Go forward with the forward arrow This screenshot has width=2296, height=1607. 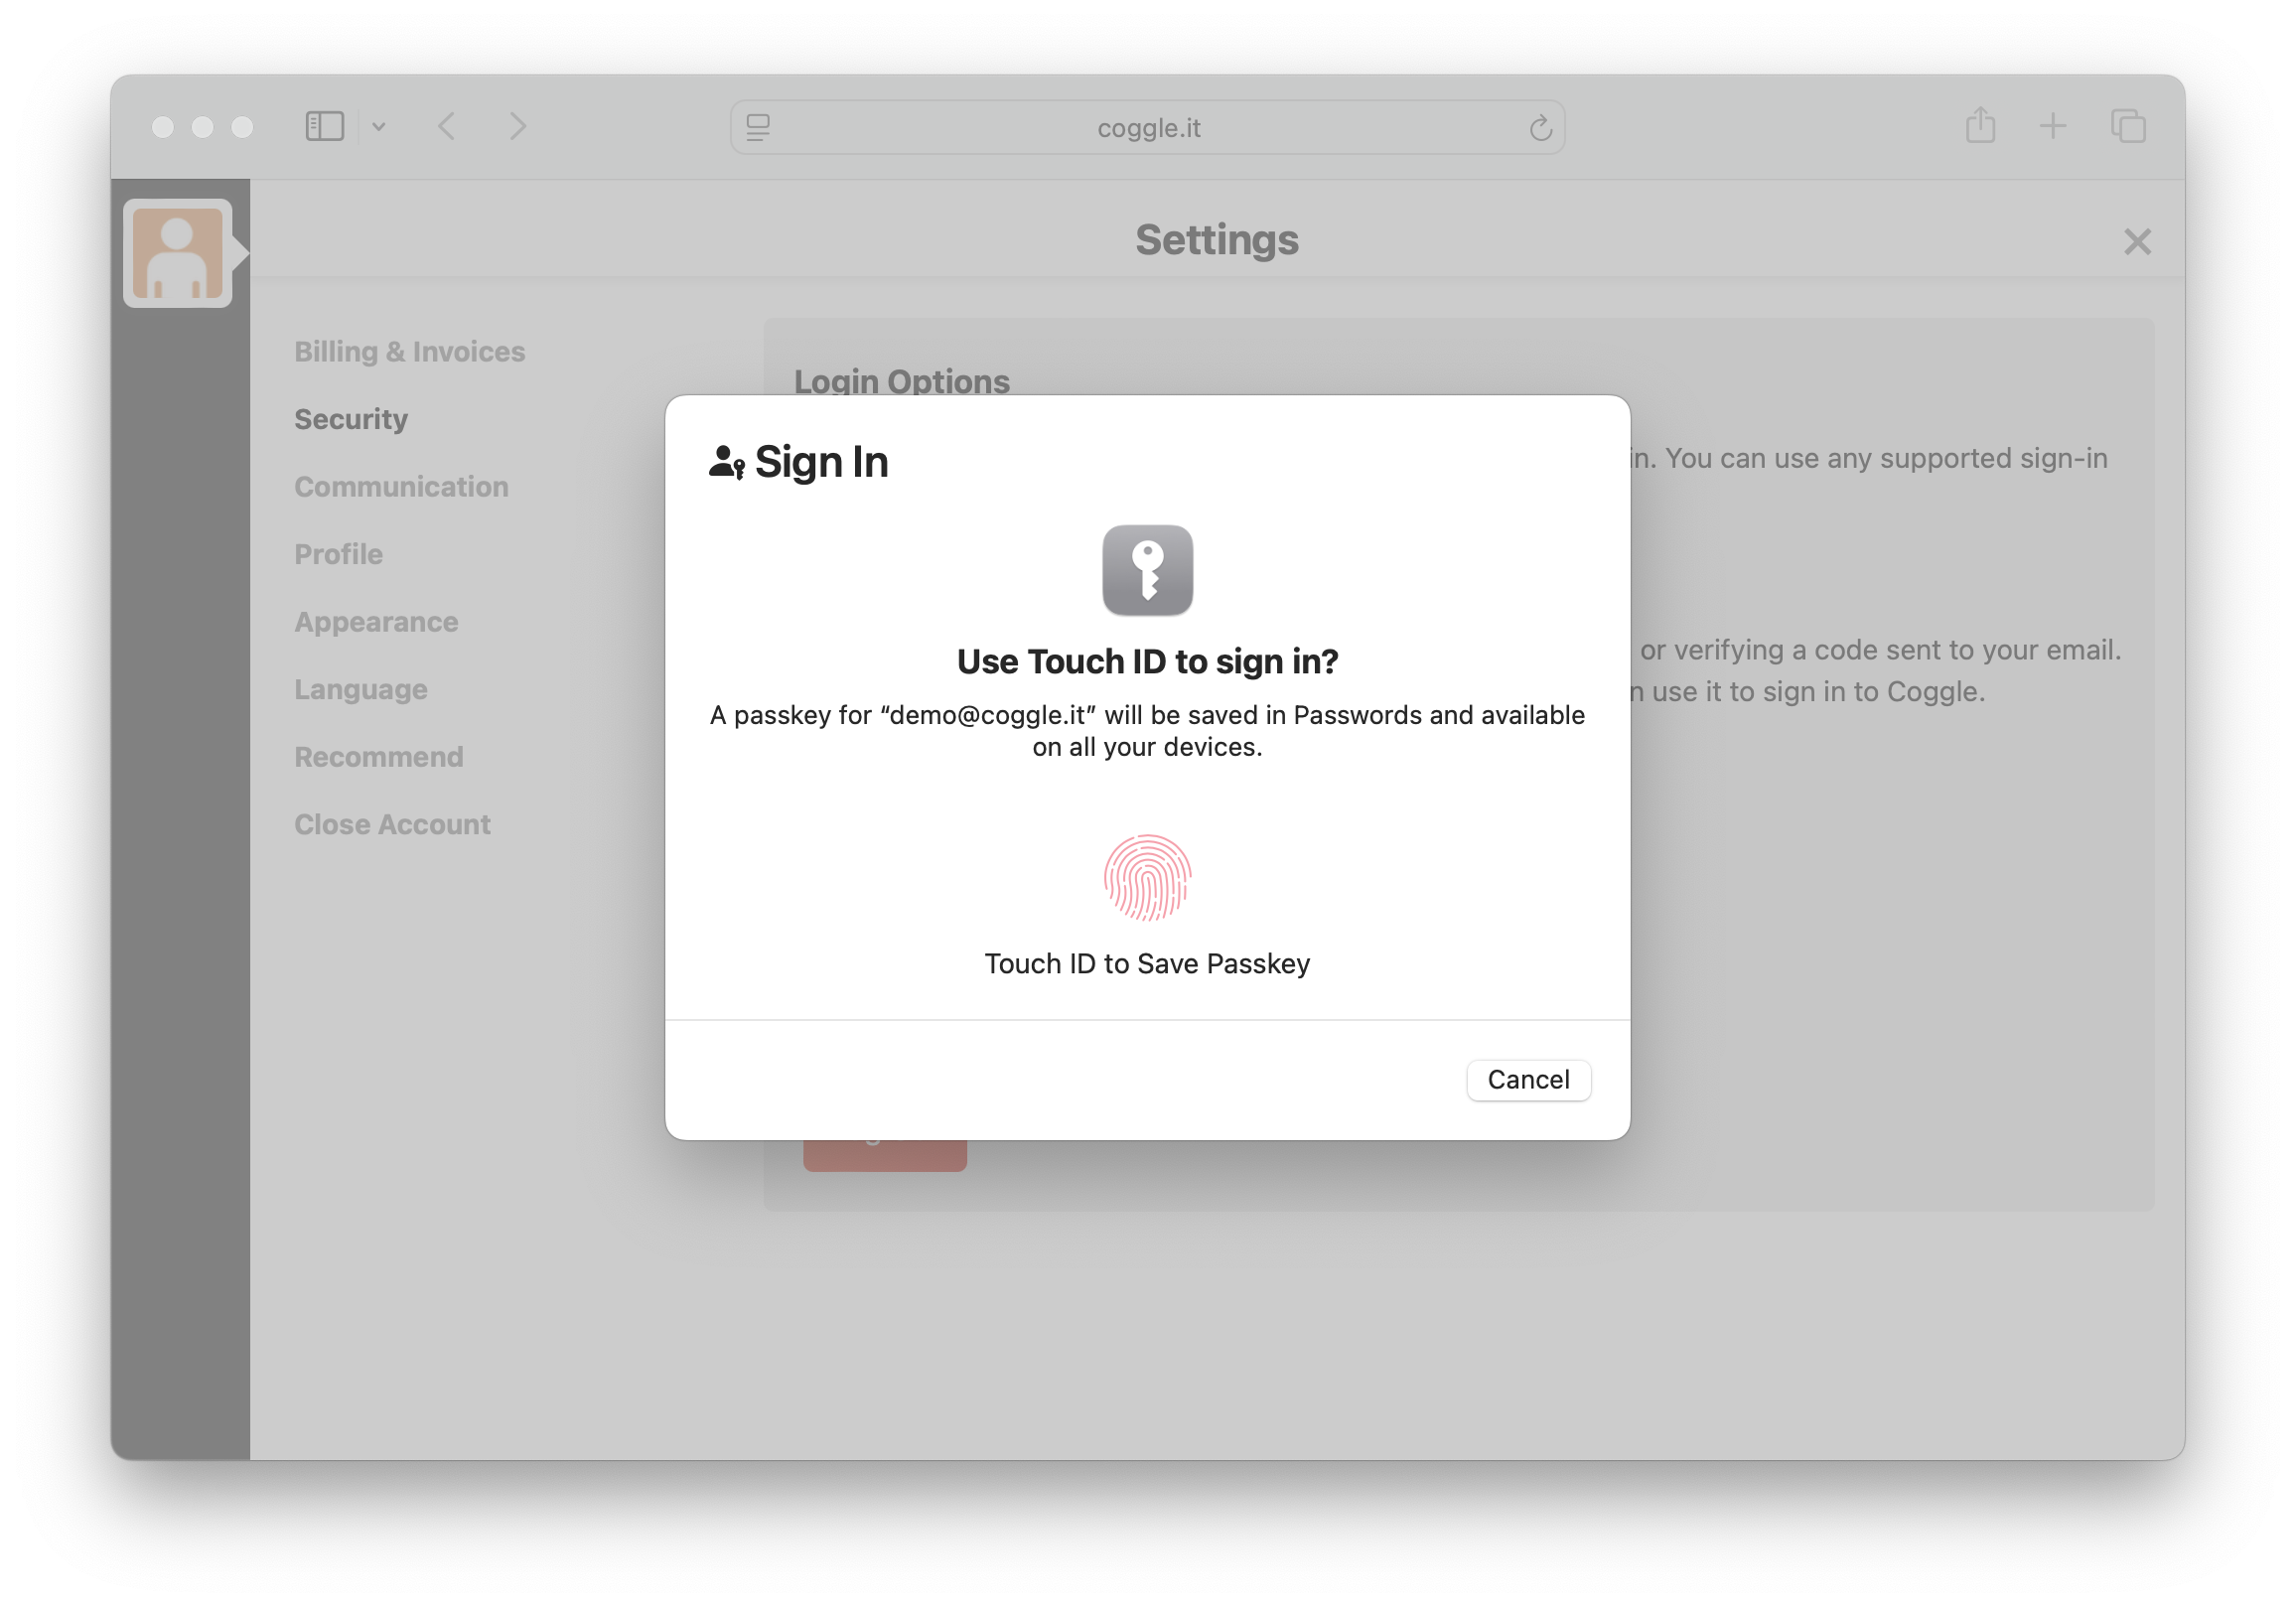517,126
